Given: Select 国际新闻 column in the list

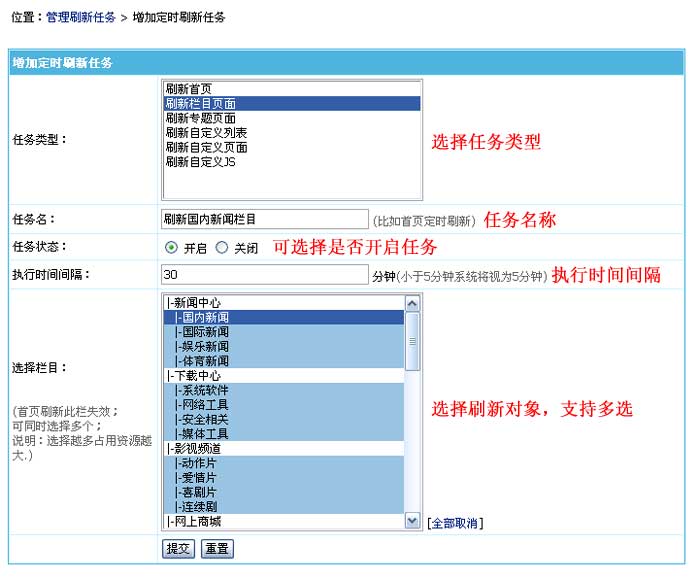Looking at the screenshot, I should click(x=203, y=331).
